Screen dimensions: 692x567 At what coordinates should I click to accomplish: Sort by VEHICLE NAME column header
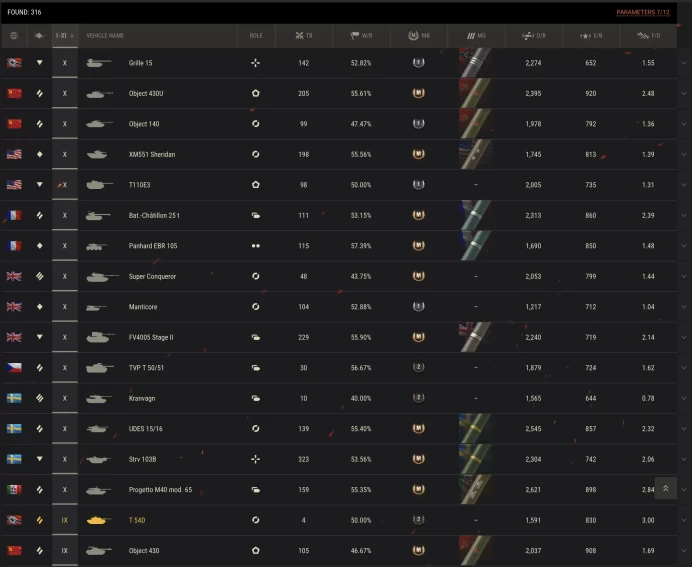pos(105,36)
